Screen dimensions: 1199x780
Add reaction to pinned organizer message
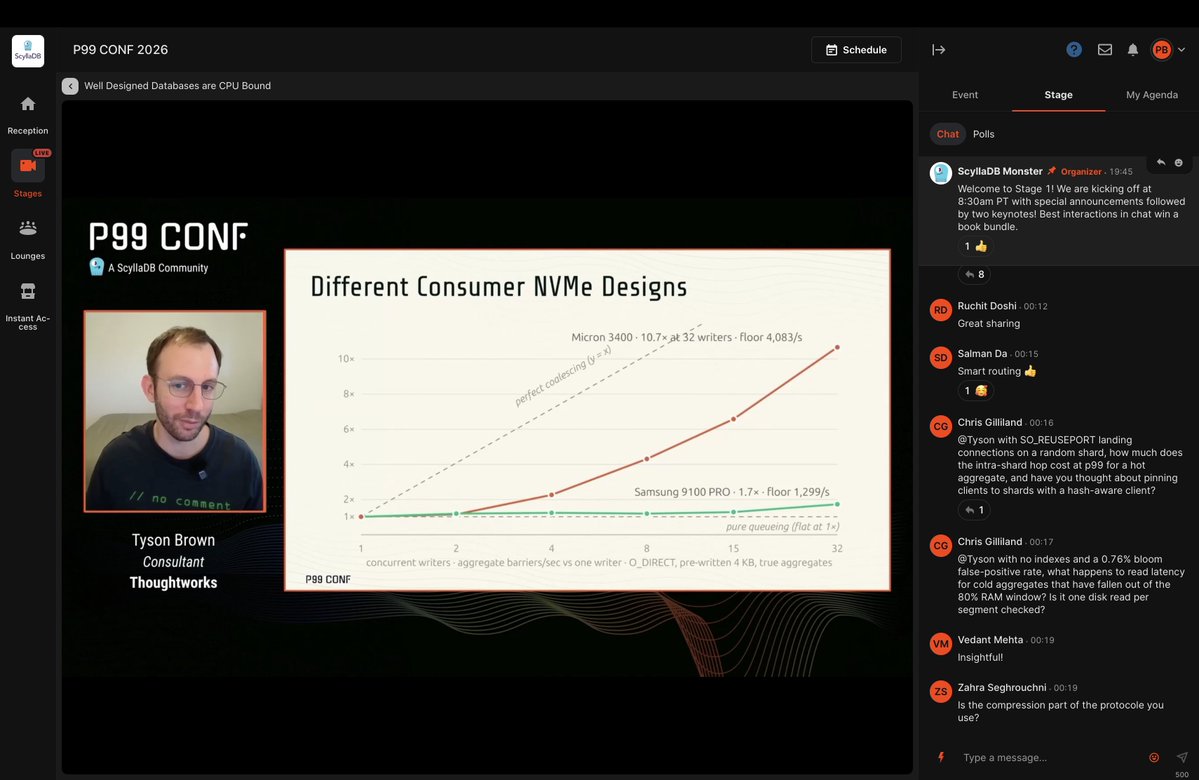[1178, 162]
